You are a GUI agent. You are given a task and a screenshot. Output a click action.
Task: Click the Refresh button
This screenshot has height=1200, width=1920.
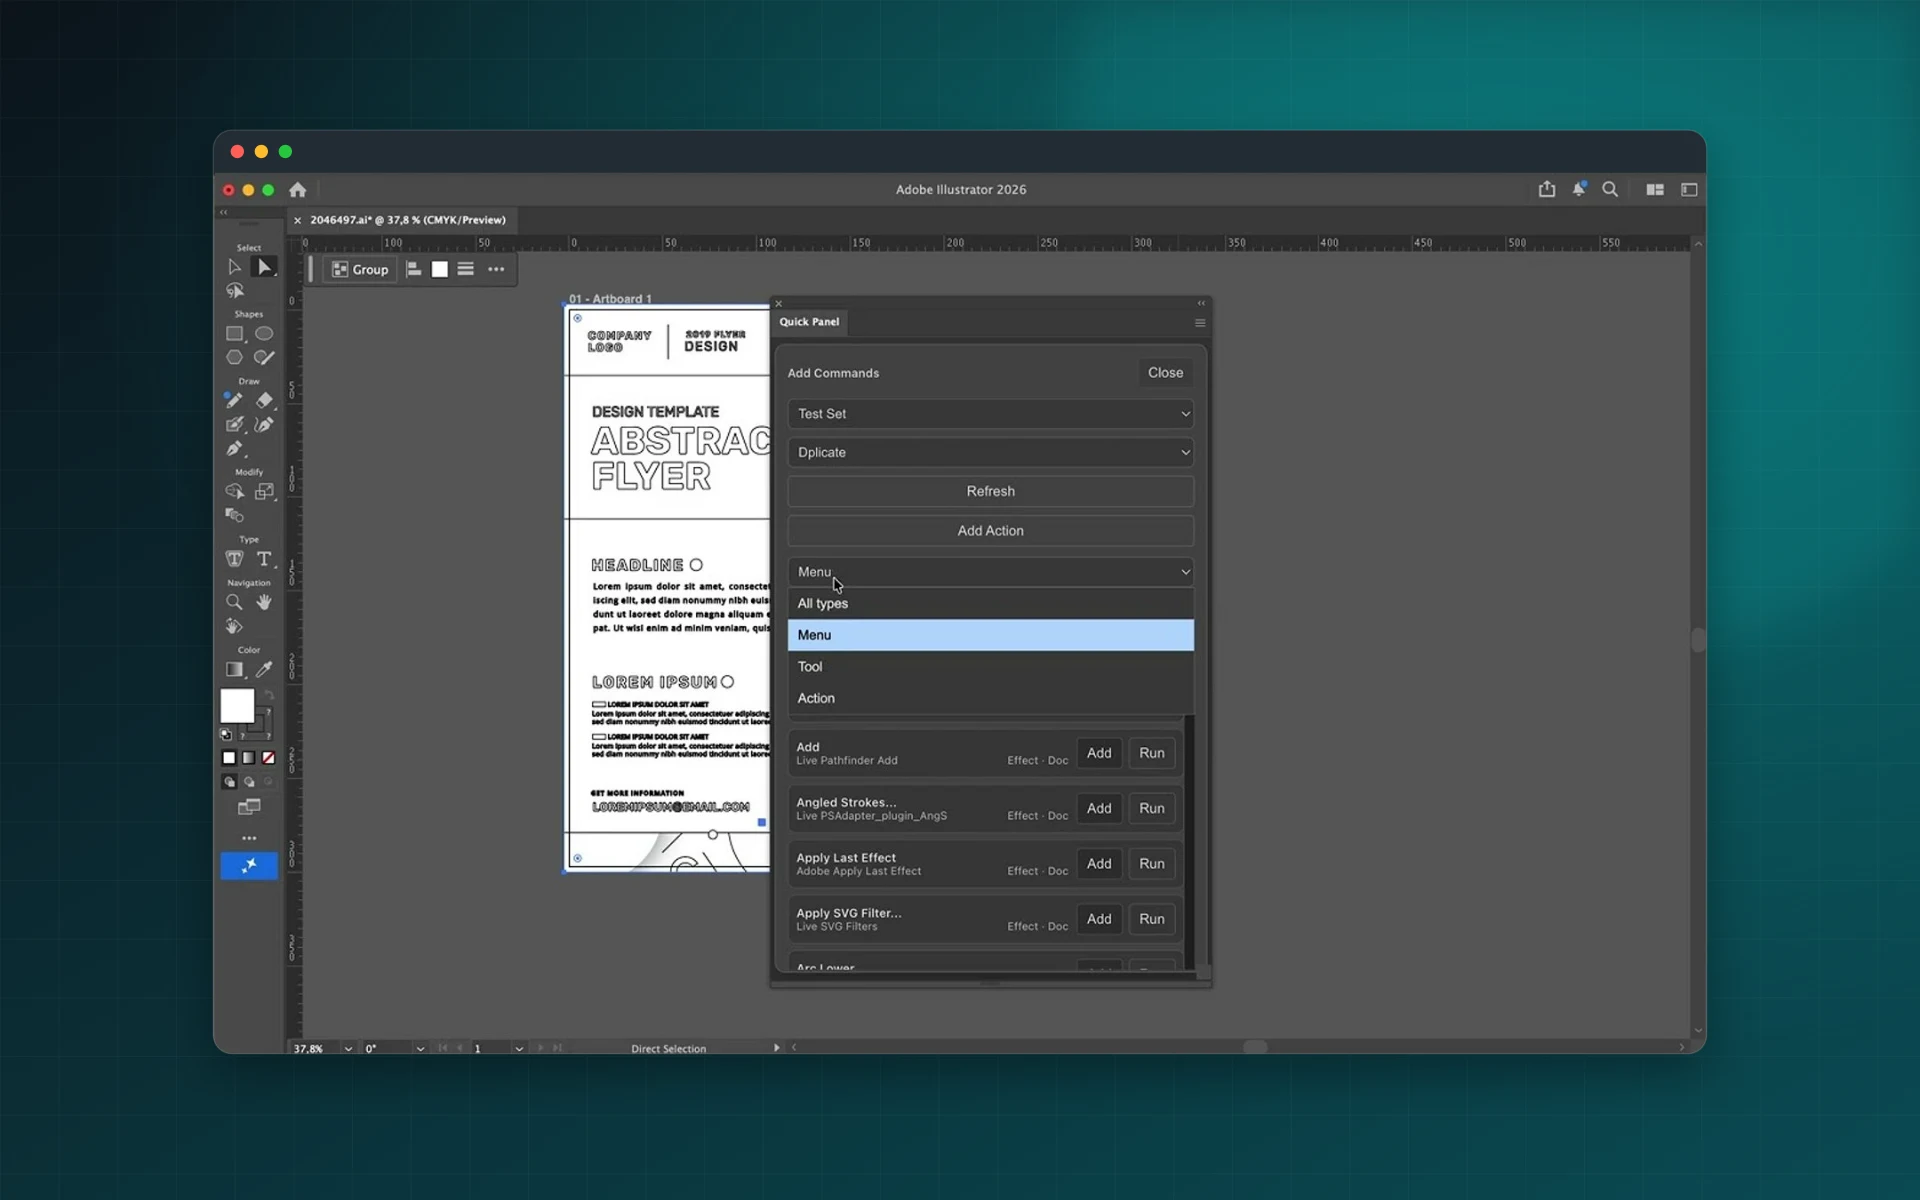990,491
